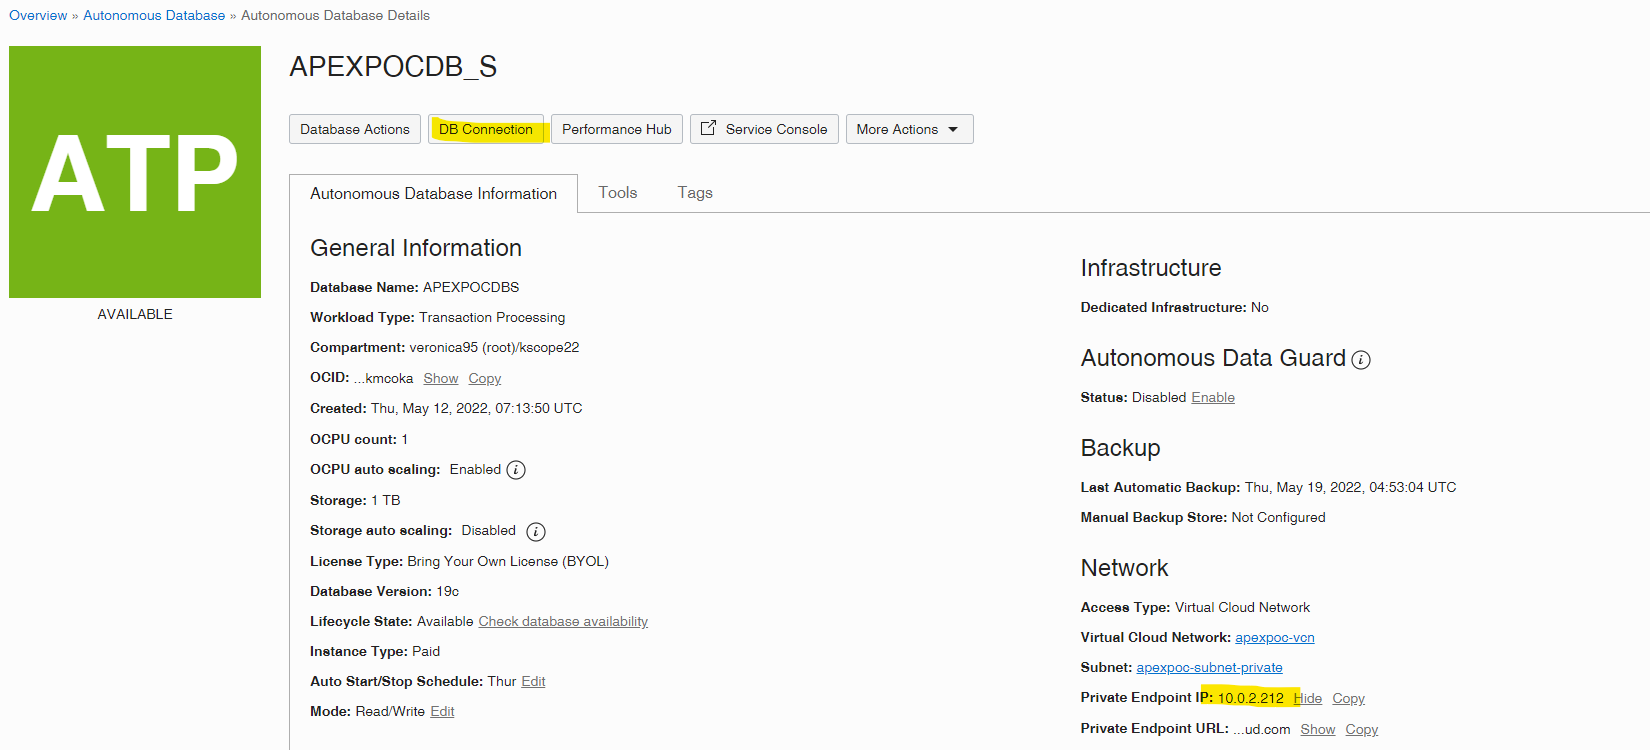
Task: Switch to the Tags tab
Action: click(x=695, y=192)
